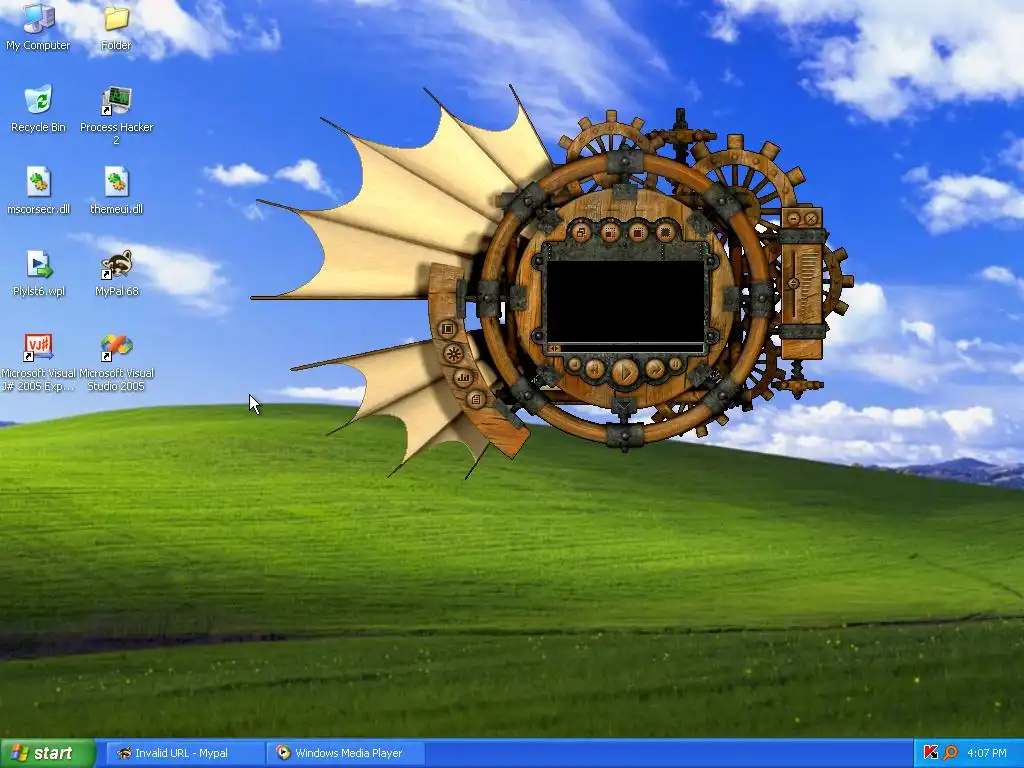This screenshot has height=768, width=1024.
Task: Skip to next track in media player
Action: (x=655, y=369)
